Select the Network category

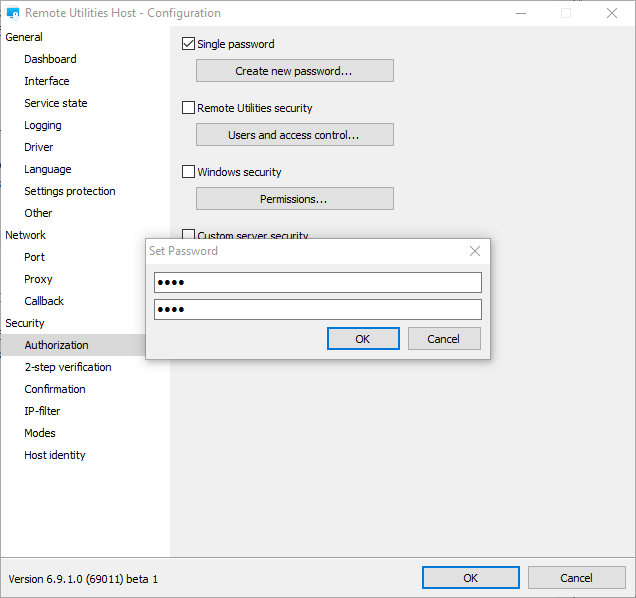coord(26,235)
